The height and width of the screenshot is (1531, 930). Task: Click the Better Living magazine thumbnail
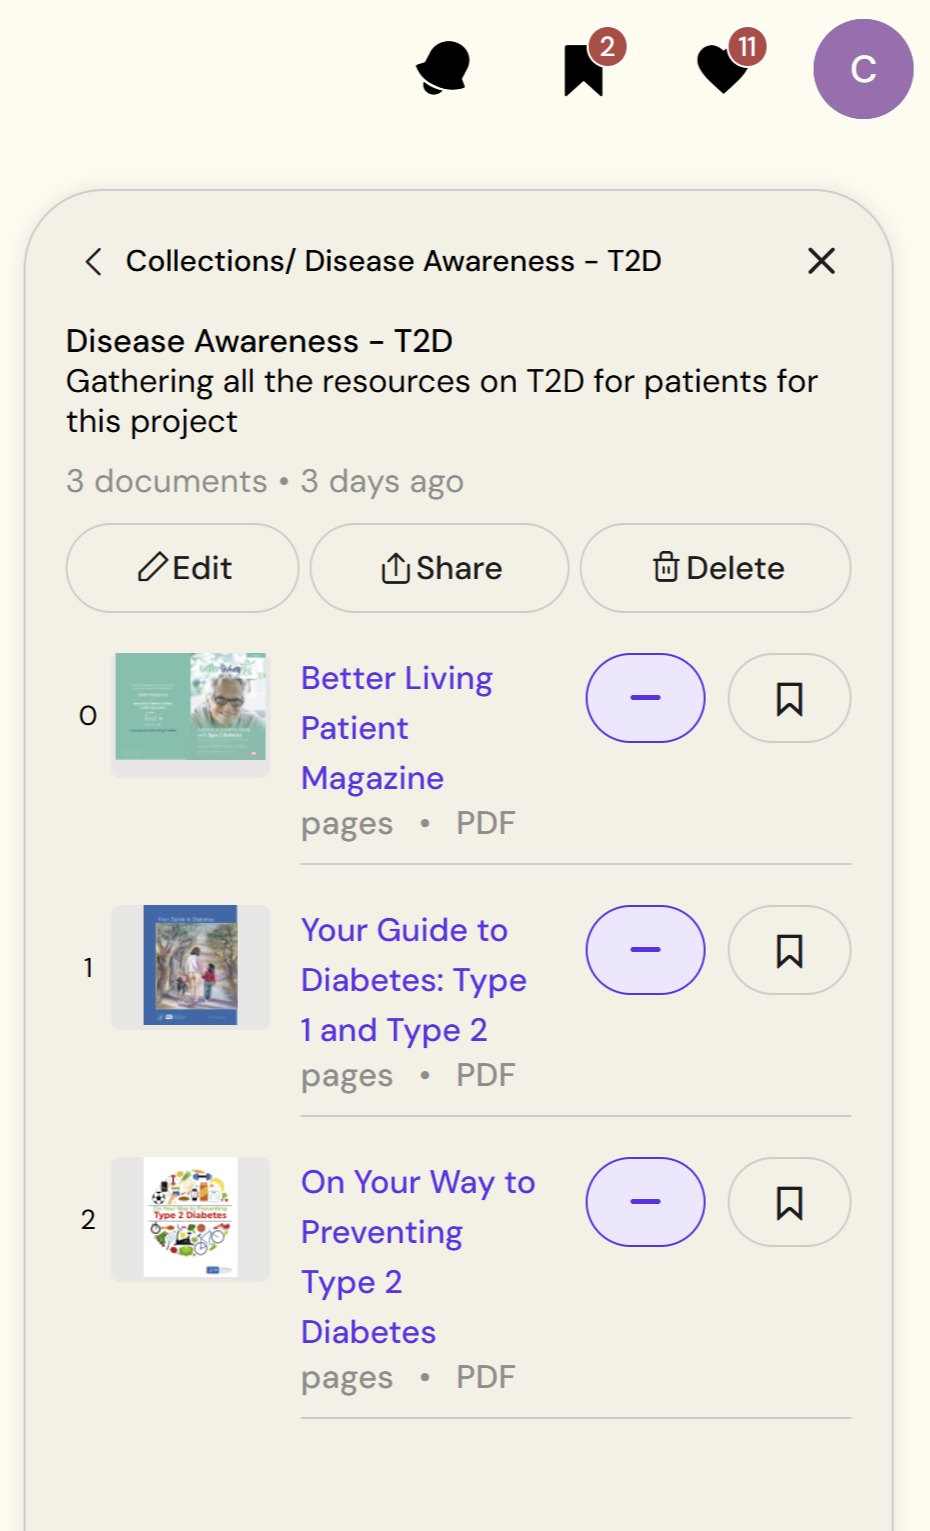coord(190,707)
